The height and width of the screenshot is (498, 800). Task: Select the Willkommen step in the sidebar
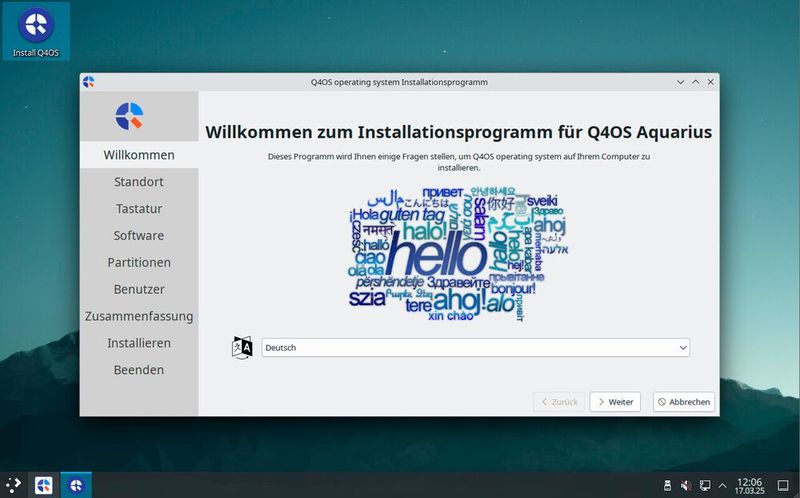(x=139, y=155)
